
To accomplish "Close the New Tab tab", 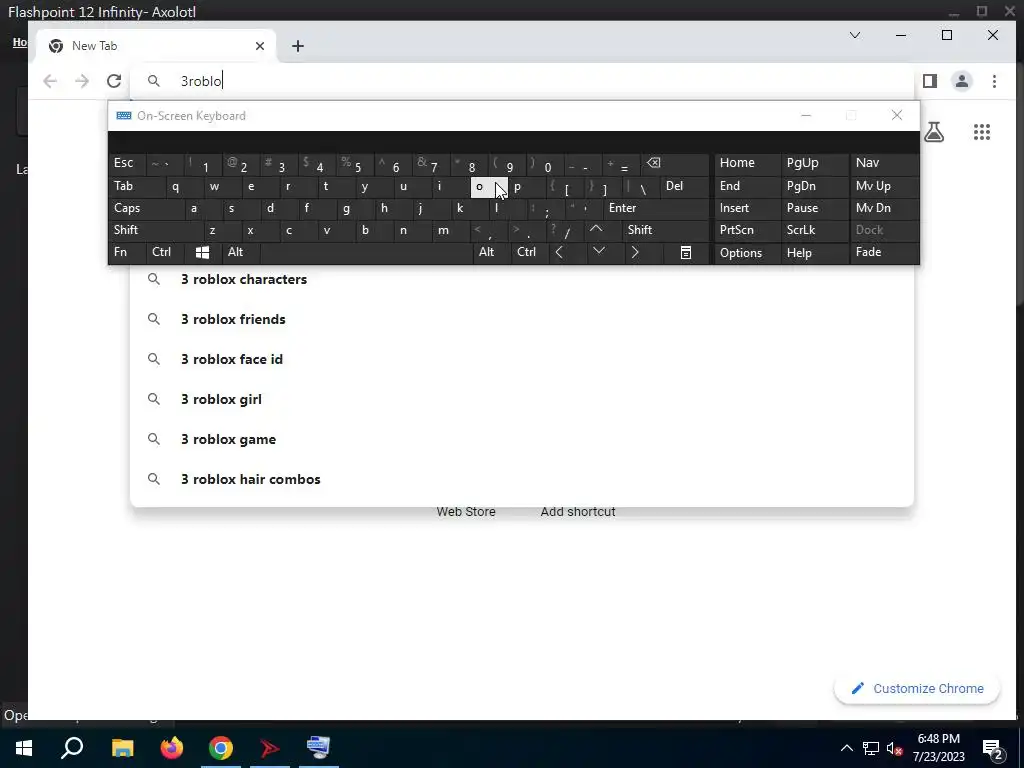I will pos(260,46).
